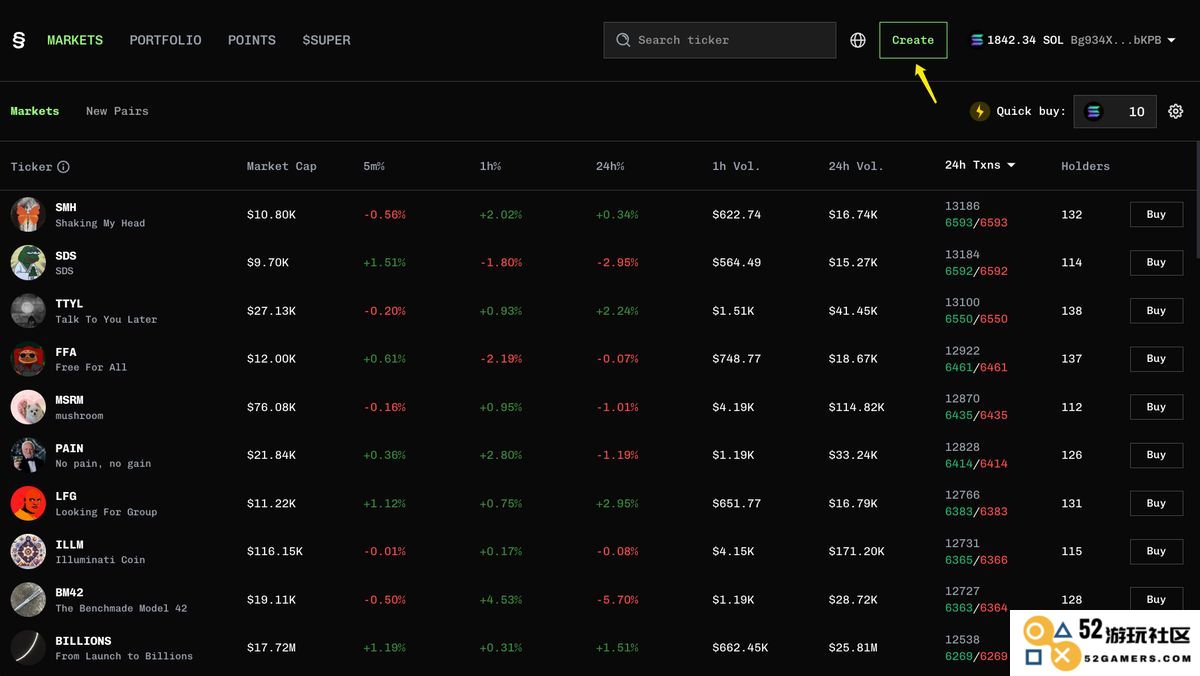Screen dimensions: 1200x676
Task: Open quick buy settings gear
Action: [1176, 111]
